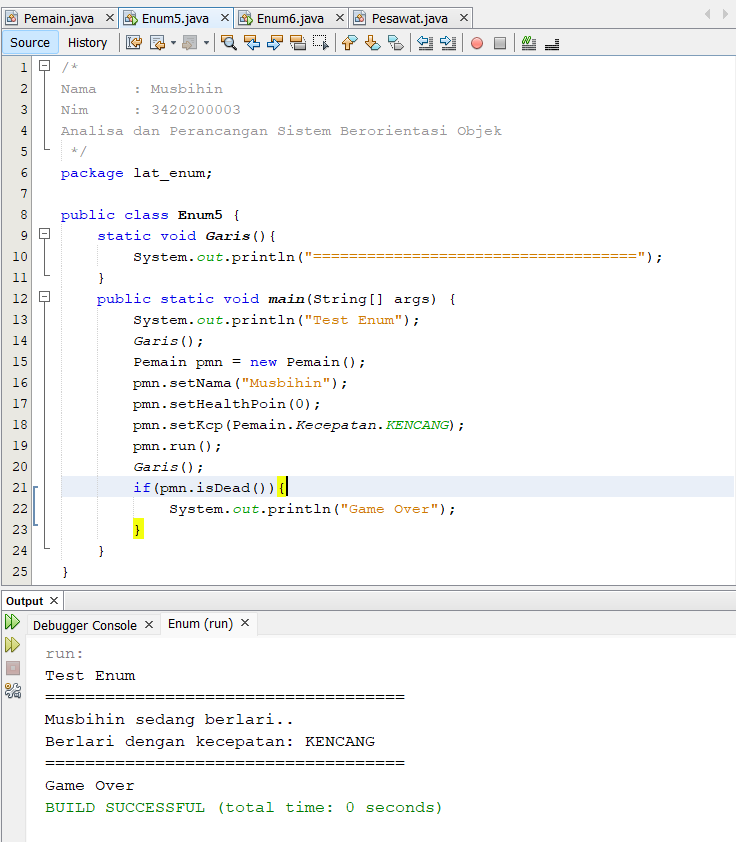
Task: Collapse the main method fold on line 12
Action: point(45,296)
